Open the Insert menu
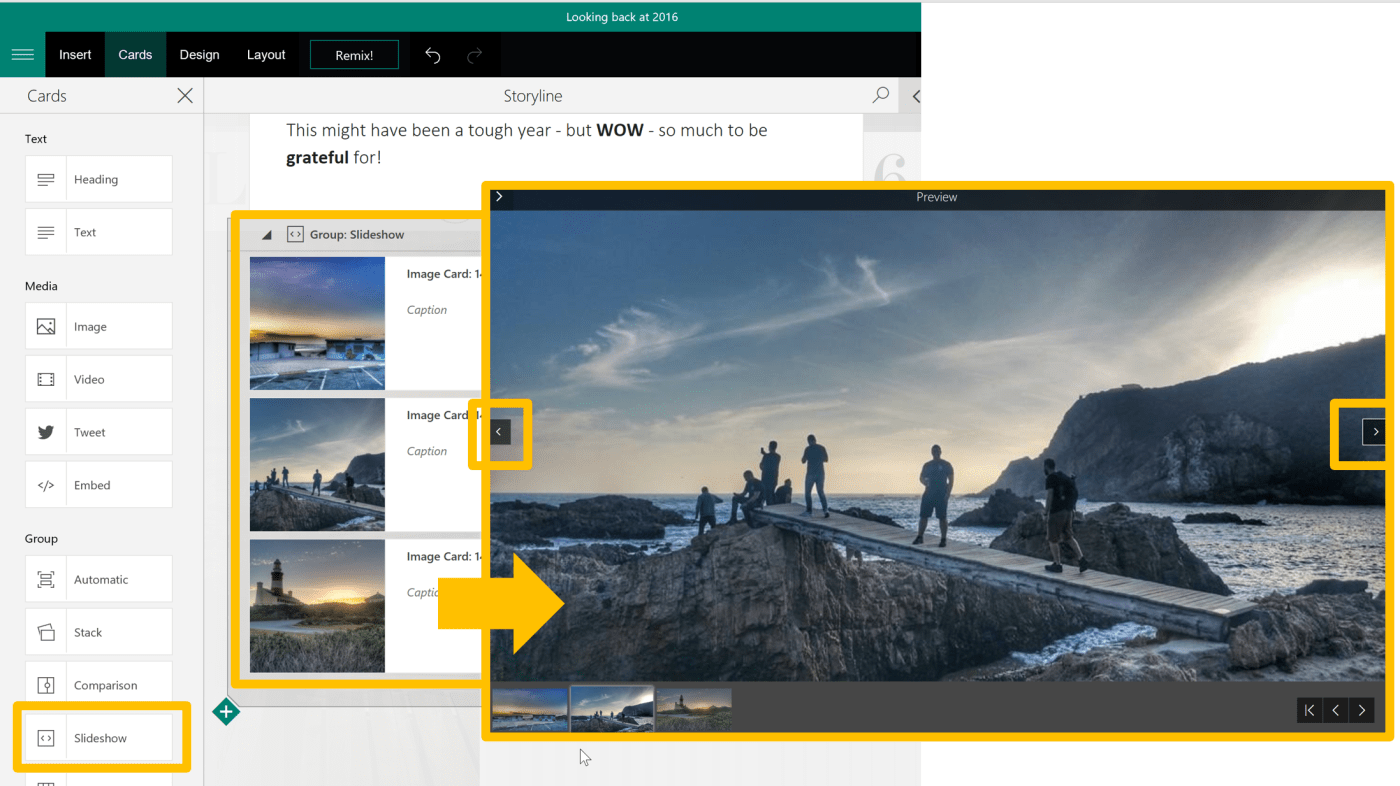The image size is (1400, 786). [x=75, y=55]
